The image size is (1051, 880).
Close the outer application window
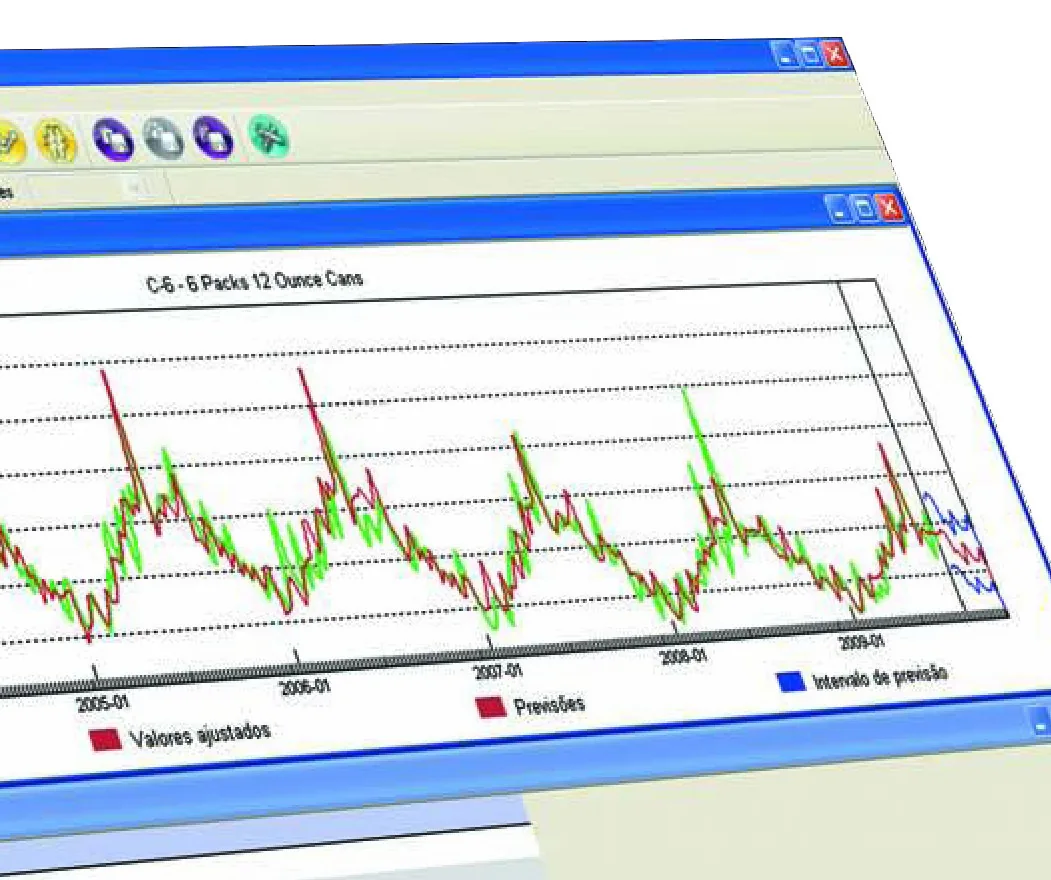click(835, 54)
